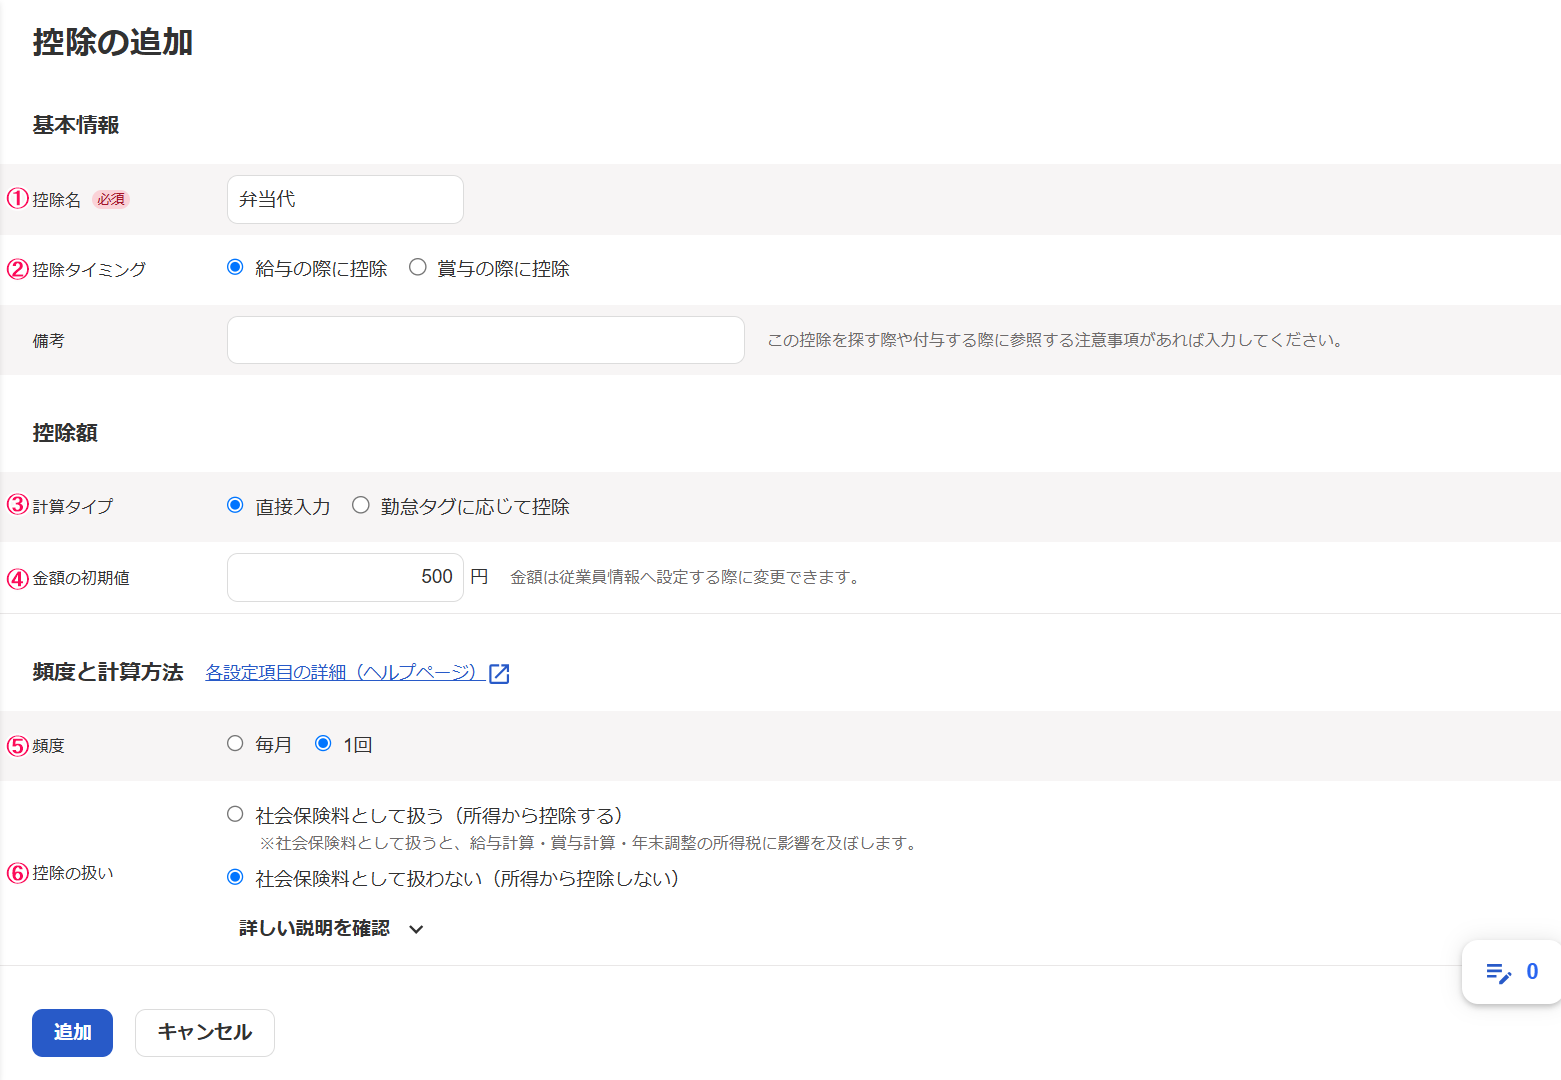Screen dimensions: 1561x1080
Task: Select 給与の際に控除 radio button
Action: click(x=235, y=267)
